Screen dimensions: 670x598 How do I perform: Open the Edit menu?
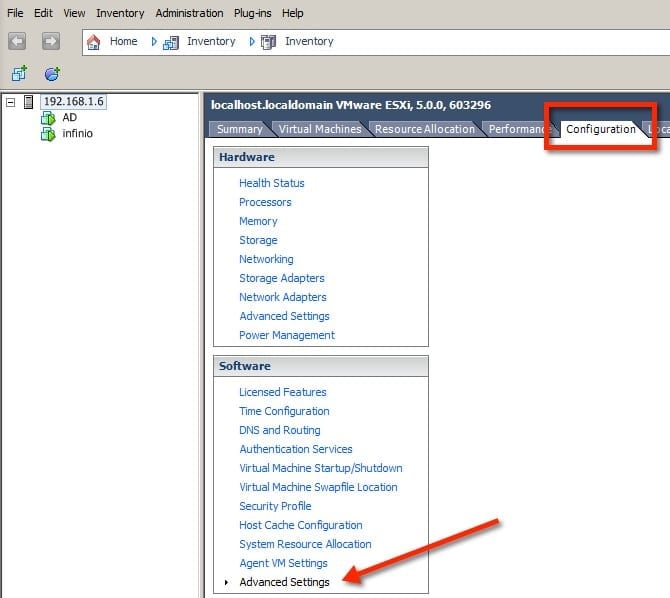click(x=43, y=13)
